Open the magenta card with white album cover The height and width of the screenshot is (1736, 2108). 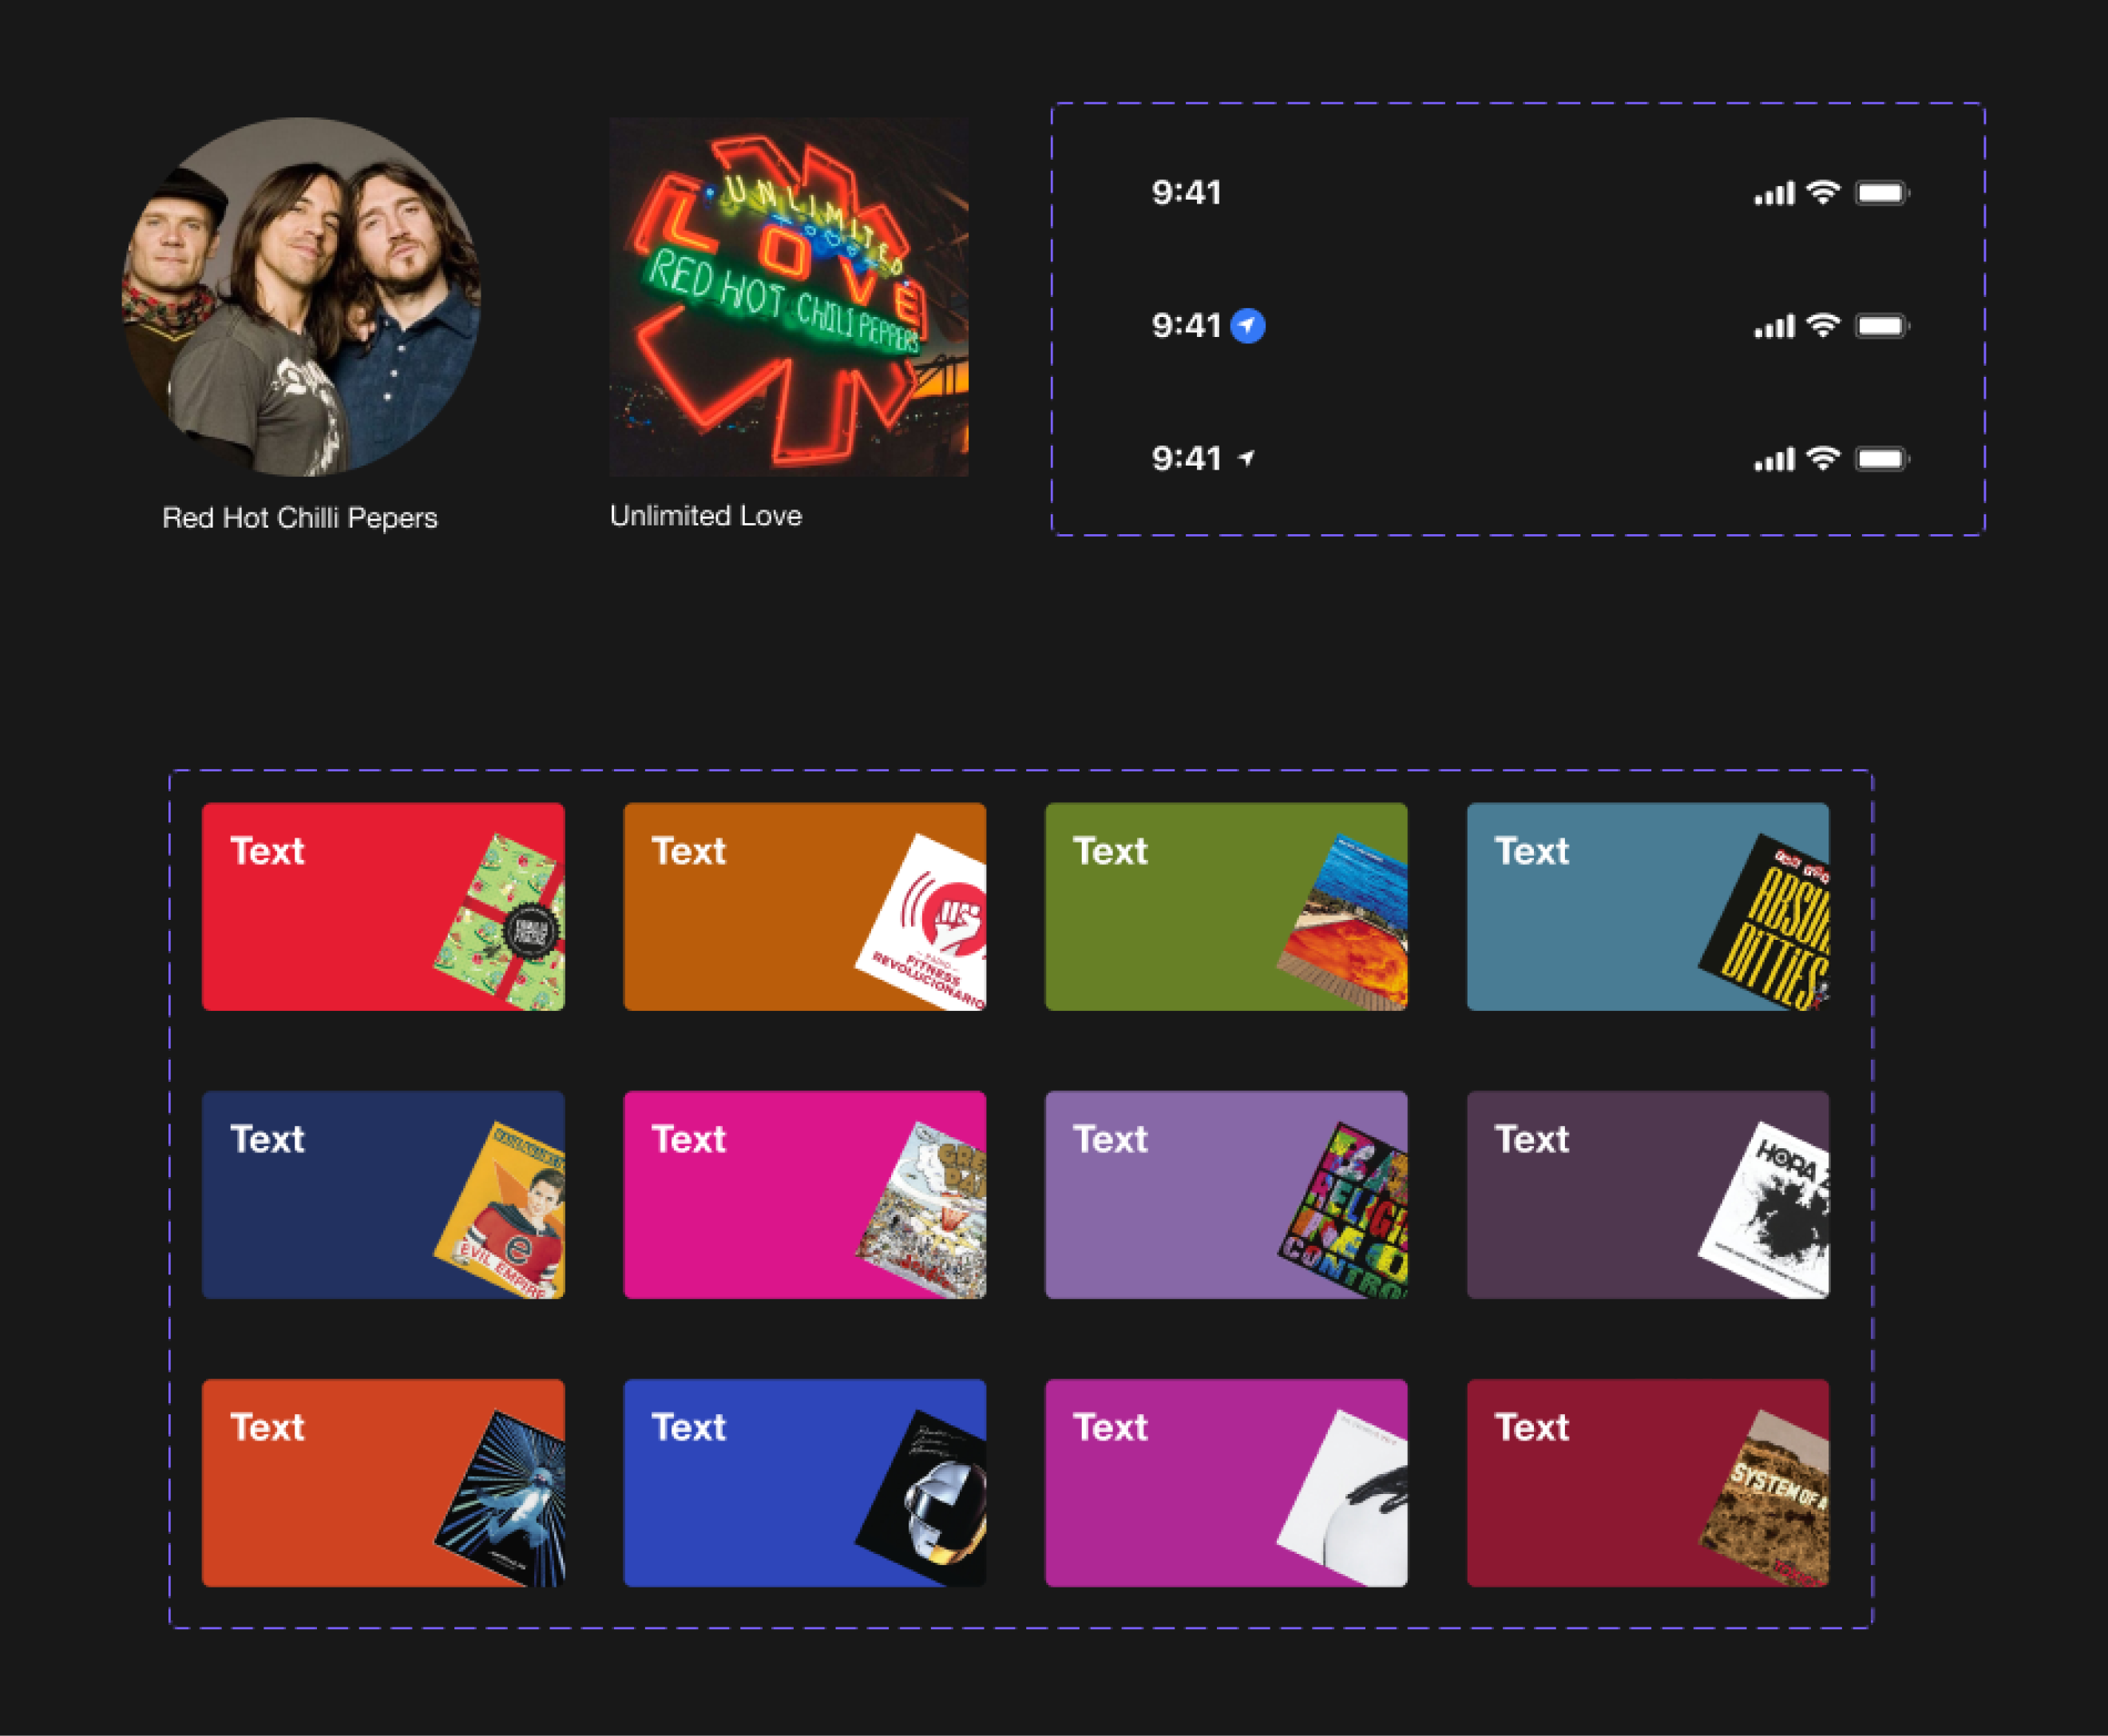tap(1226, 1483)
